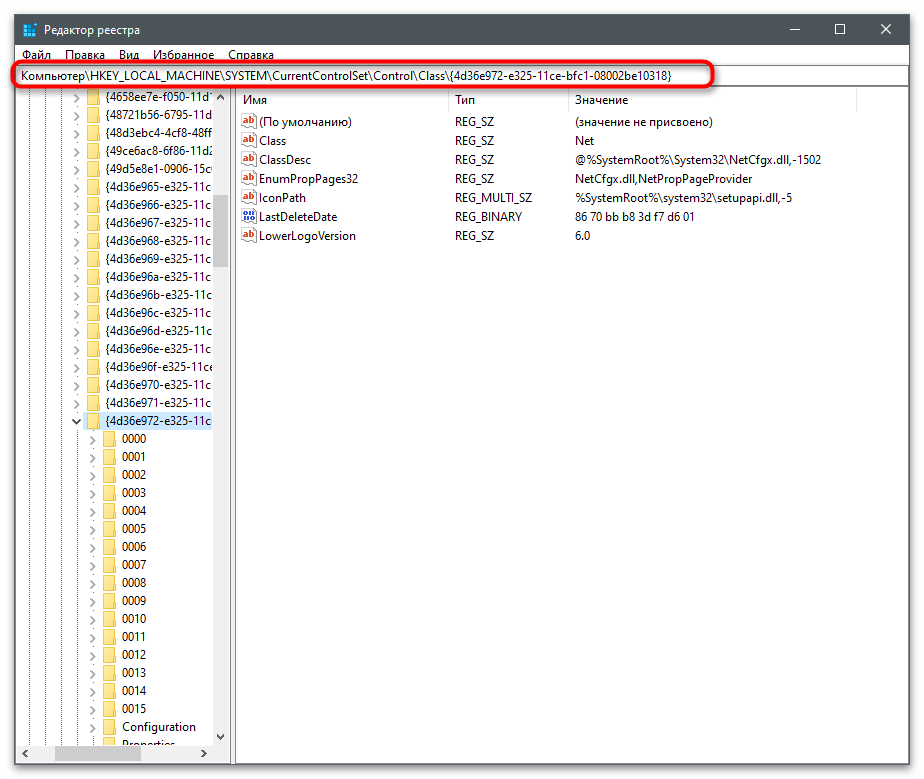Expand the 0000 subkey
This screenshot has height=779, width=924.
[93, 439]
